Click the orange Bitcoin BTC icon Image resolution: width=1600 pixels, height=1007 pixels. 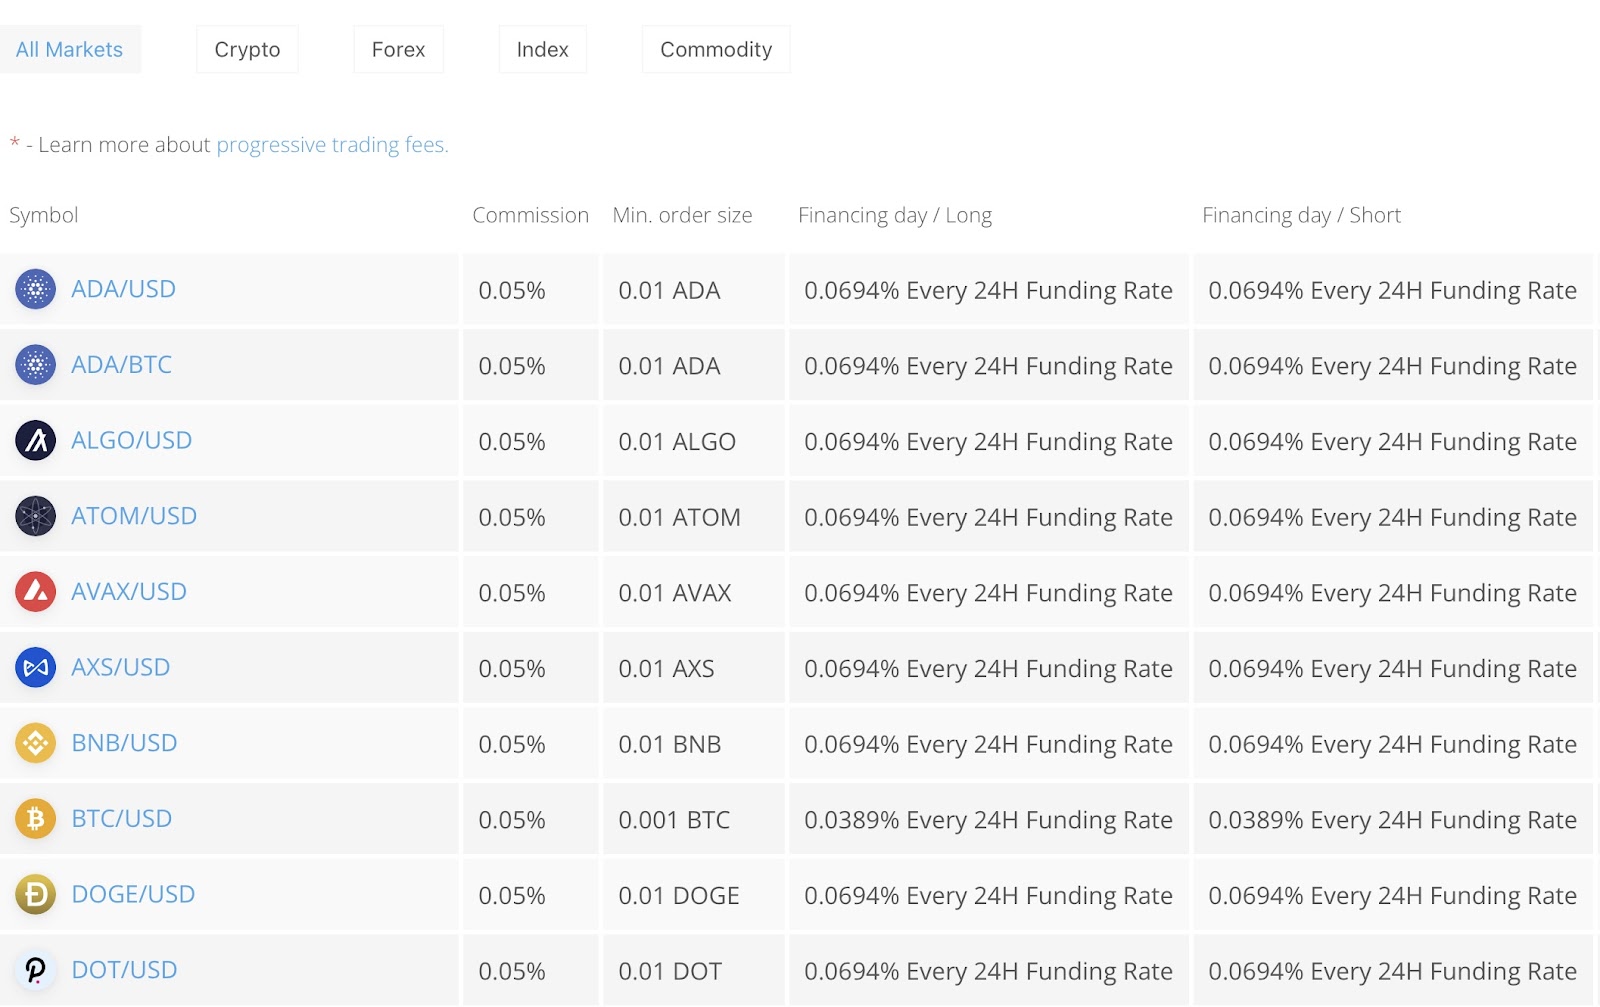(35, 819)
